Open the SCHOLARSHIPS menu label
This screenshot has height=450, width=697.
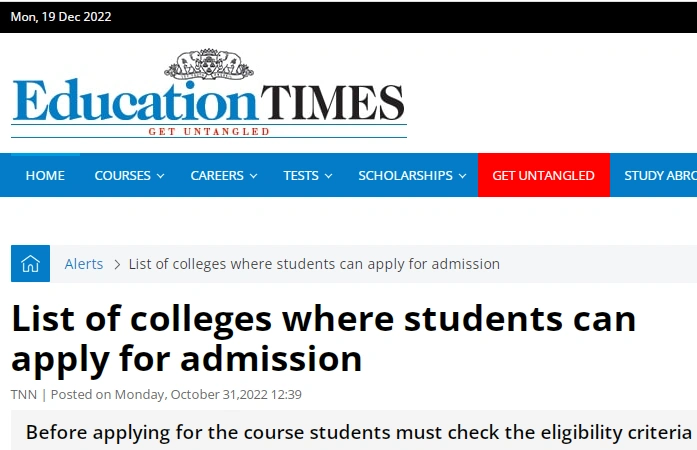405,175
